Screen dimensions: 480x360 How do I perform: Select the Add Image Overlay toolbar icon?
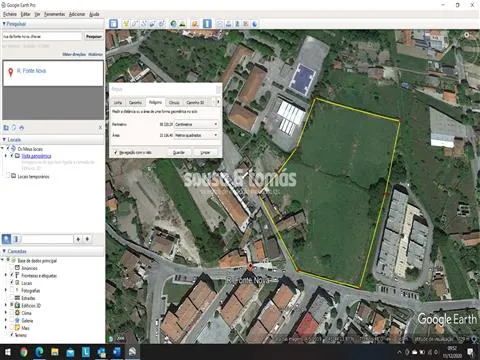[153, 24]
